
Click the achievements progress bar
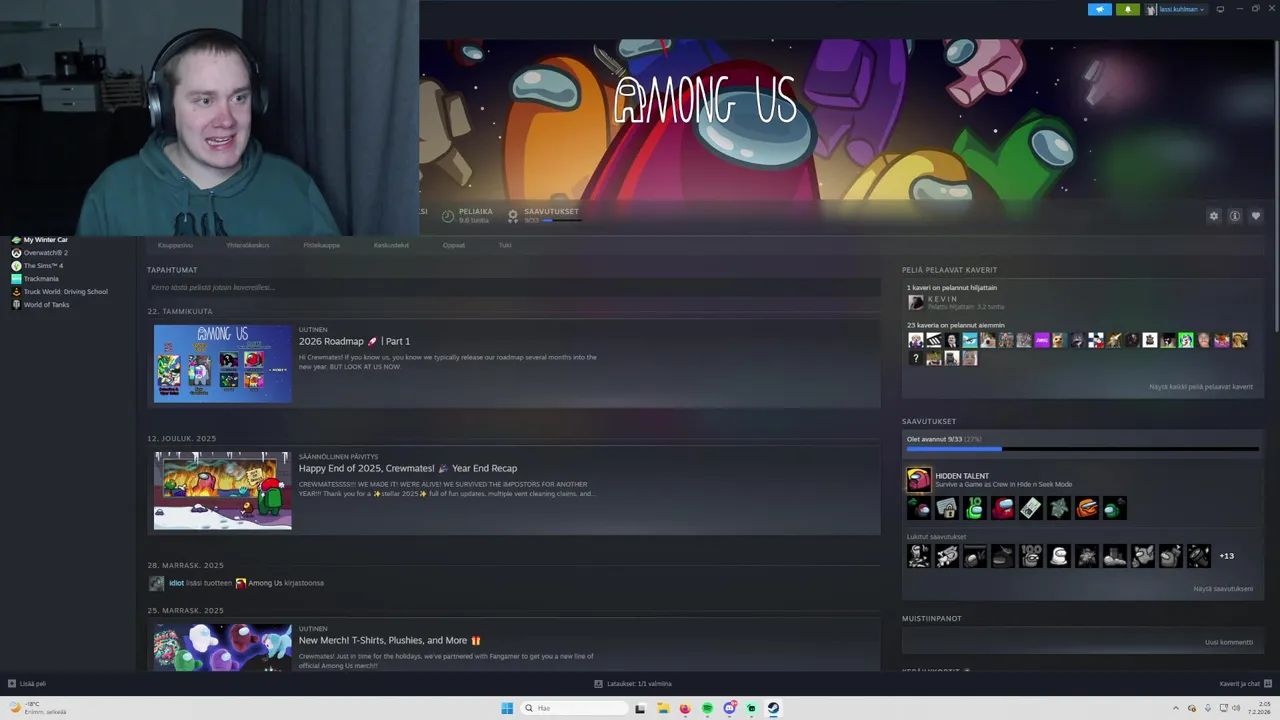click(1082, 449)
